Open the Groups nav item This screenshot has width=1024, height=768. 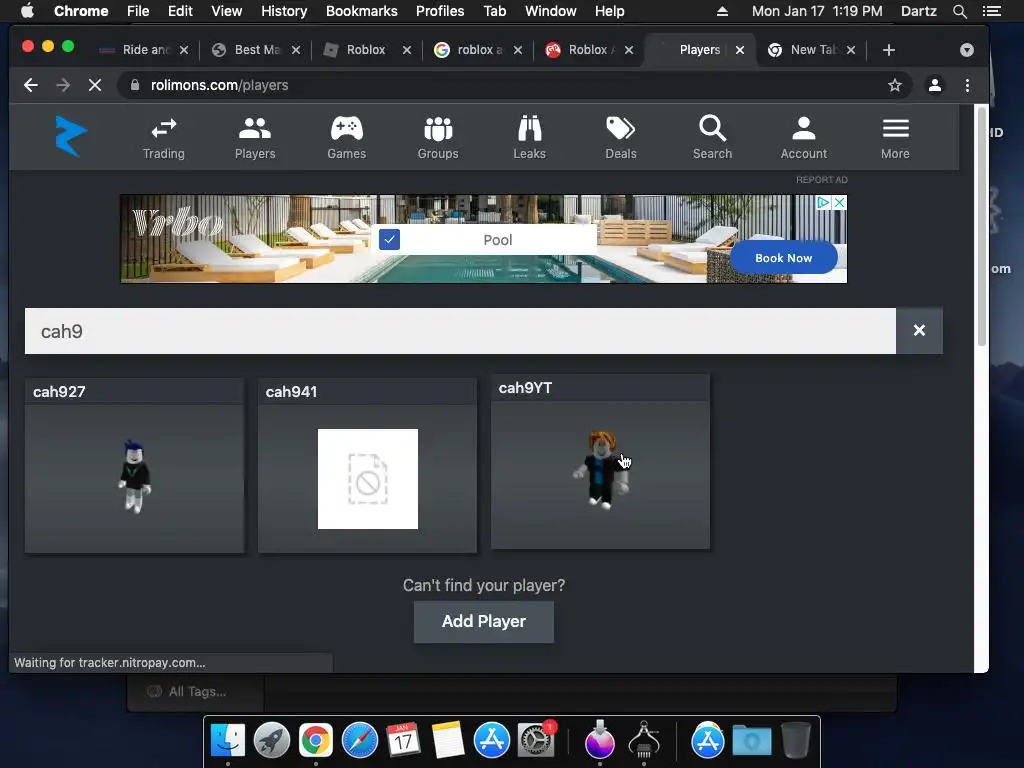[438, 138]
